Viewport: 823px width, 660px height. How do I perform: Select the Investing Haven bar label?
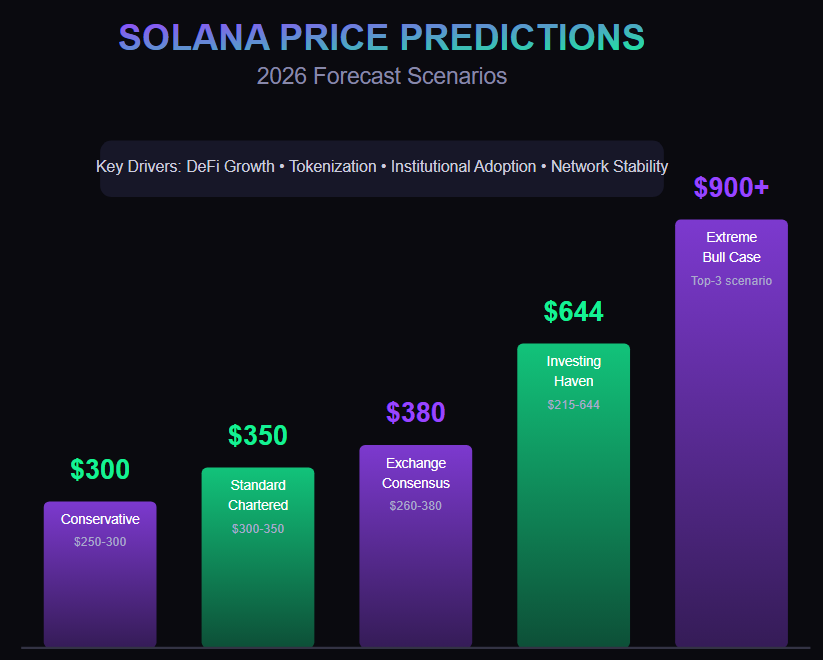(574, 371)
